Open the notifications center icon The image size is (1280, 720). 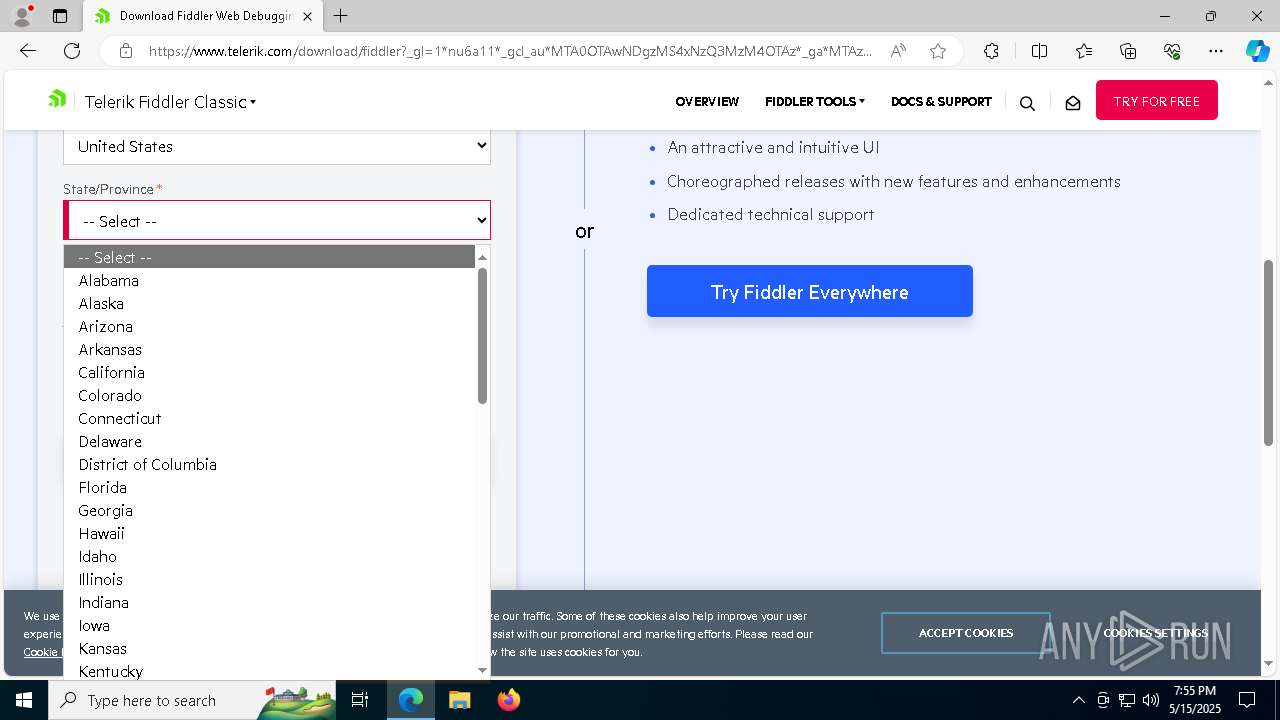click(x=1247, y=700)
